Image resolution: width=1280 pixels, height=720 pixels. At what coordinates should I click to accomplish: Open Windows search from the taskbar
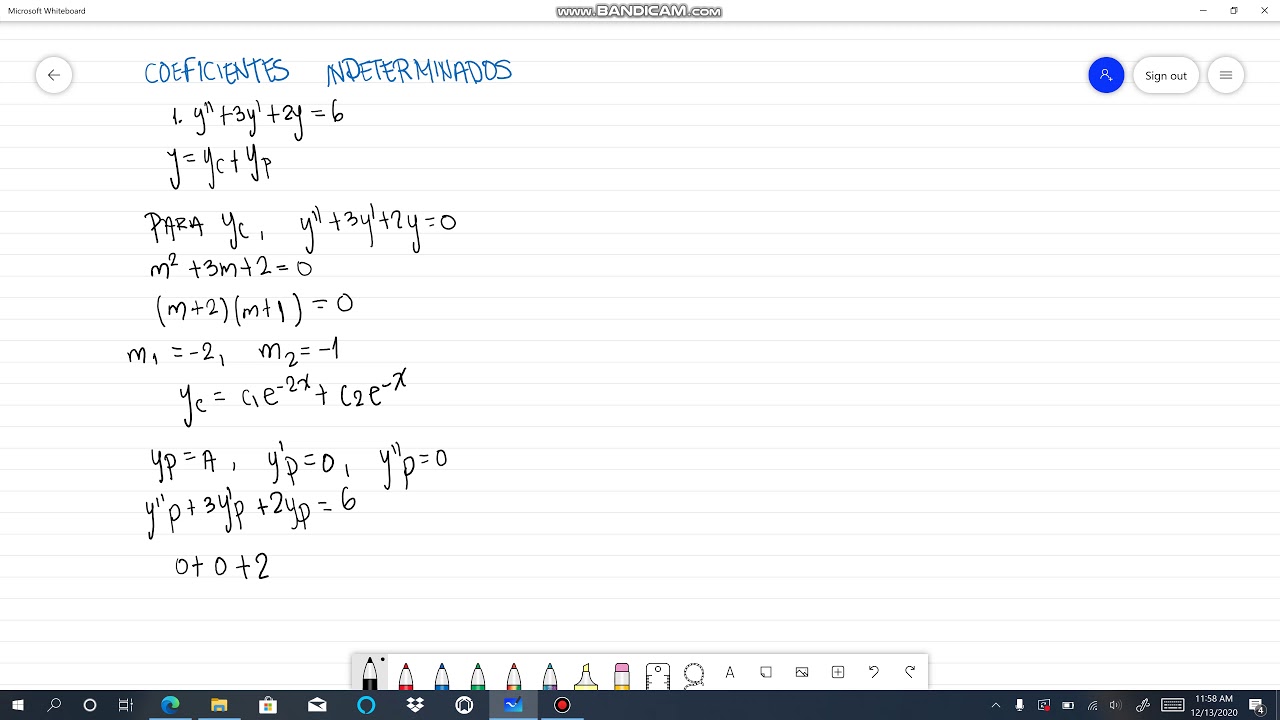[54, 705]
